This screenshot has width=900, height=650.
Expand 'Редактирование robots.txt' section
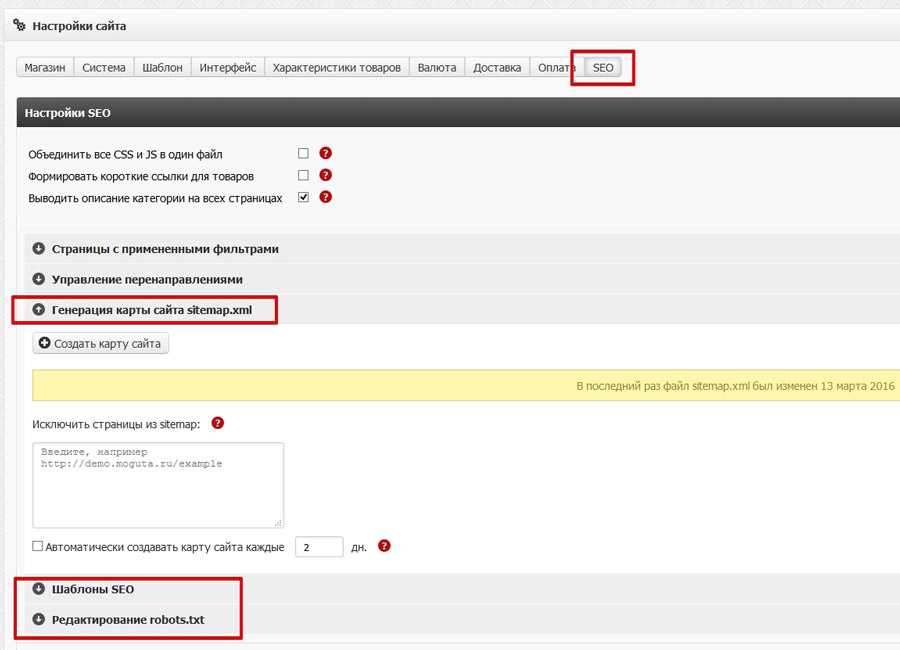pos(127,620)
